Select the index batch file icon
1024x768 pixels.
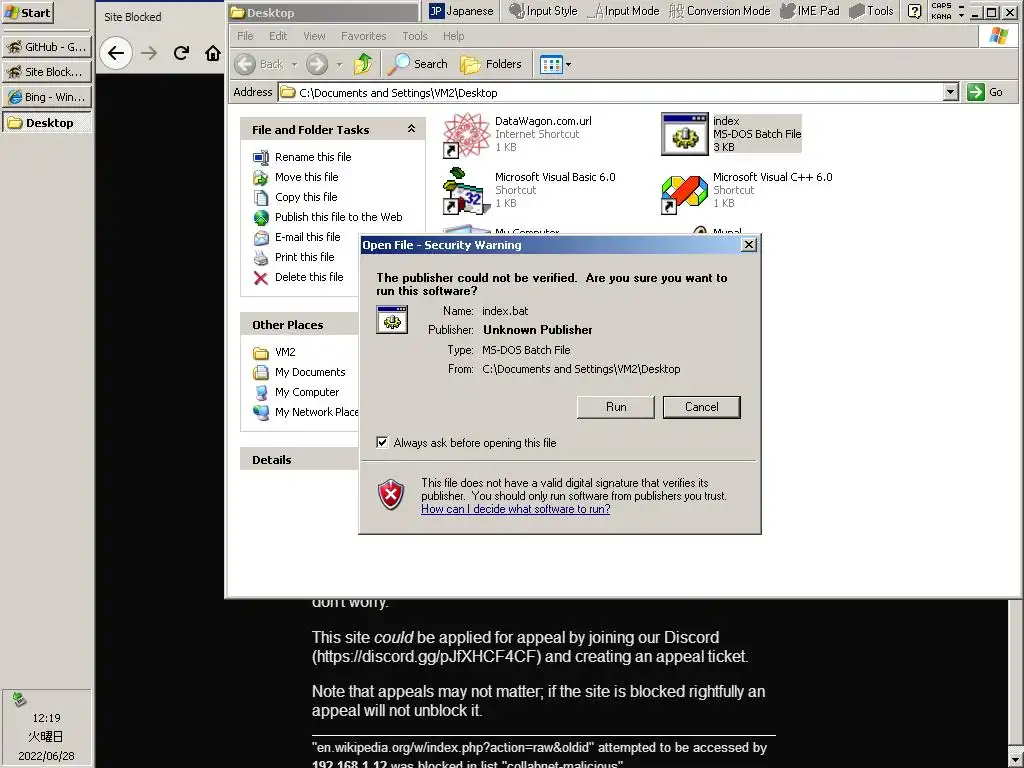point(684,134)
